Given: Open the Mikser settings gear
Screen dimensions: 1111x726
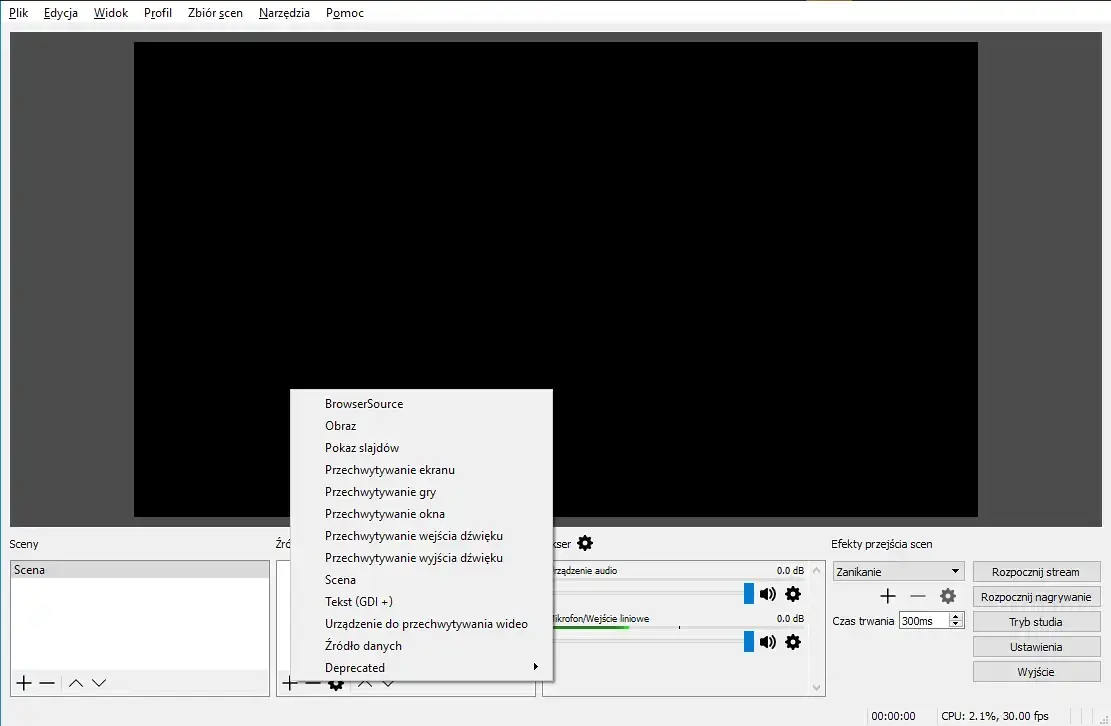Looking at the screenshot, I should click(585, 543).
